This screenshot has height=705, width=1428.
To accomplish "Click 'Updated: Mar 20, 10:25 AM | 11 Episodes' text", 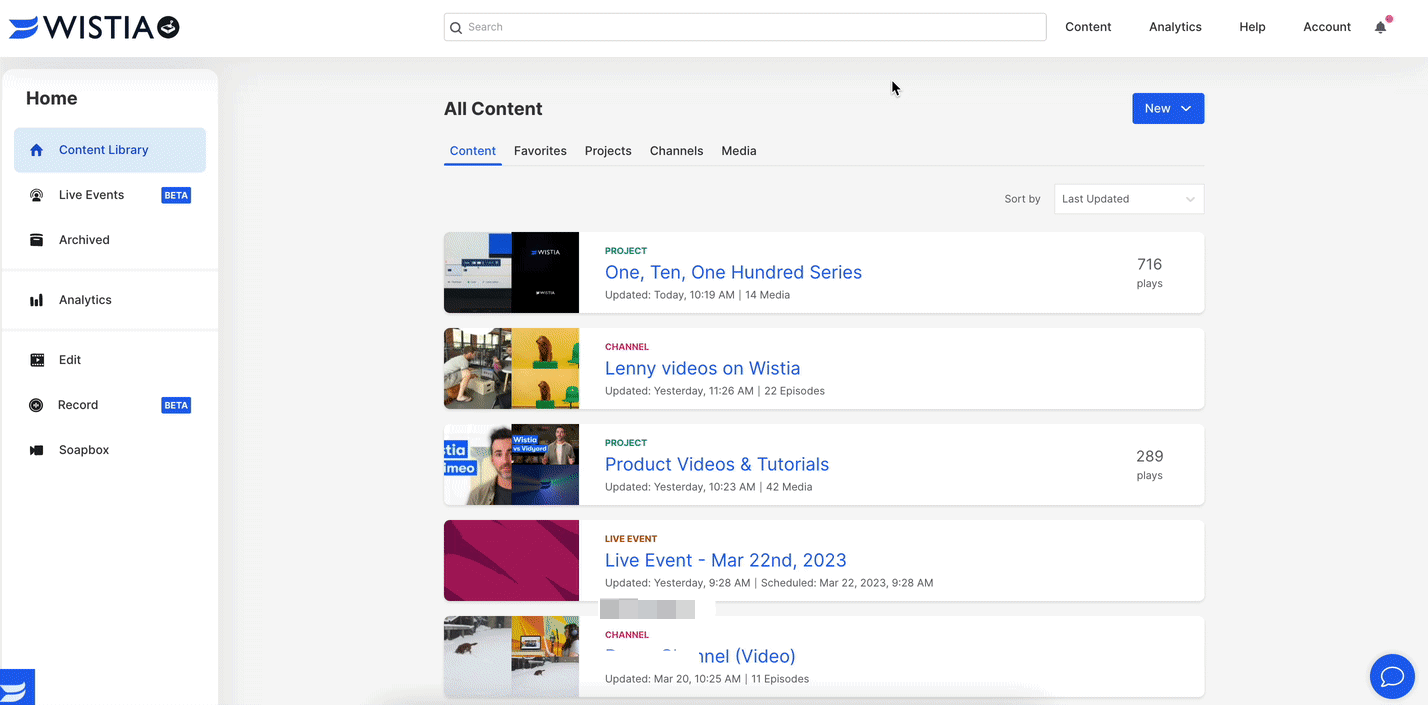I will tap(707, 679).
